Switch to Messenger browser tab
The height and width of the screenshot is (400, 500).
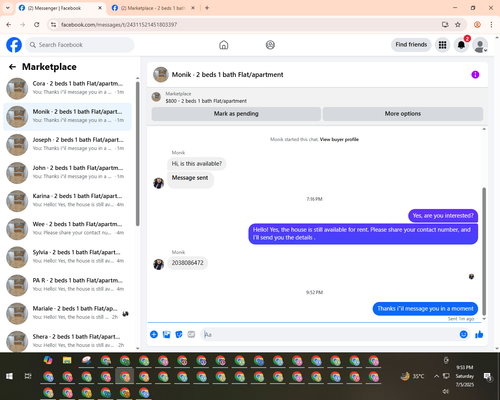(x=60, y=8)
